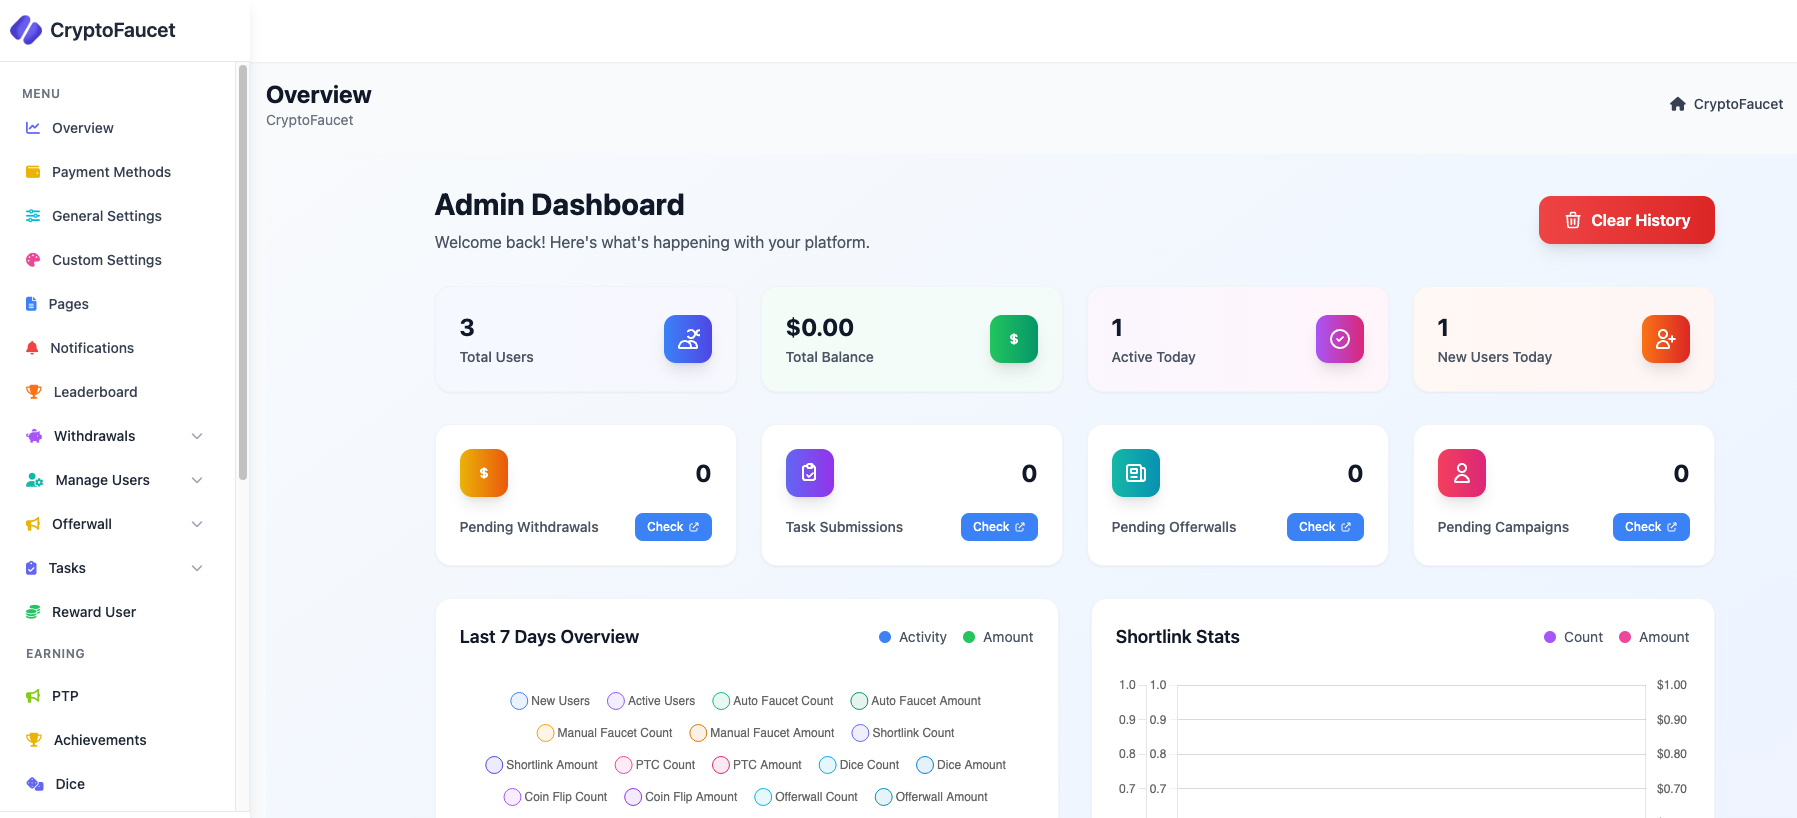Click the Withdrawals piggy bank icon
Viewport: 1797px width, 818px height.
point(34,436)
